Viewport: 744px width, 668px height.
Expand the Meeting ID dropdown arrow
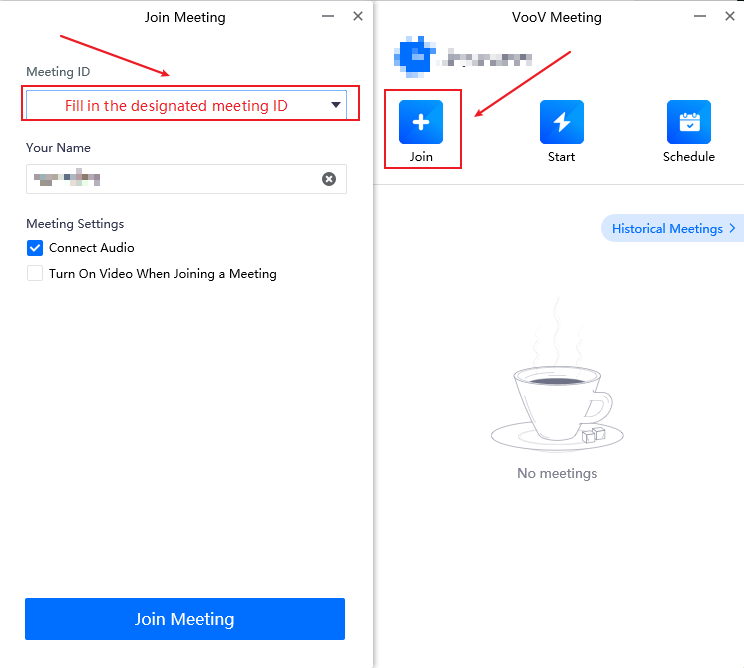[x=336, y=105]
